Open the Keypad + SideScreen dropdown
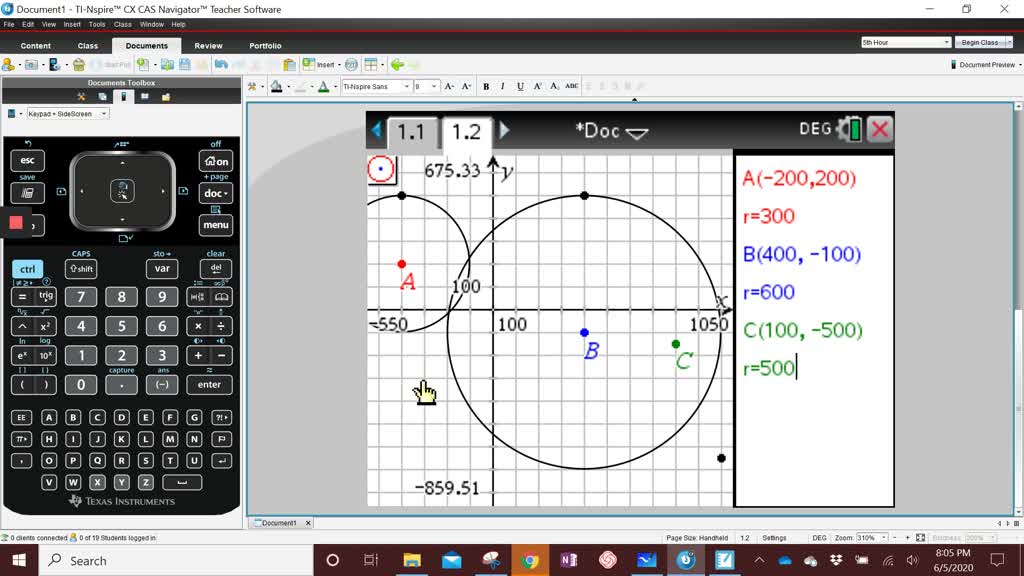 (x=67, y=114)
